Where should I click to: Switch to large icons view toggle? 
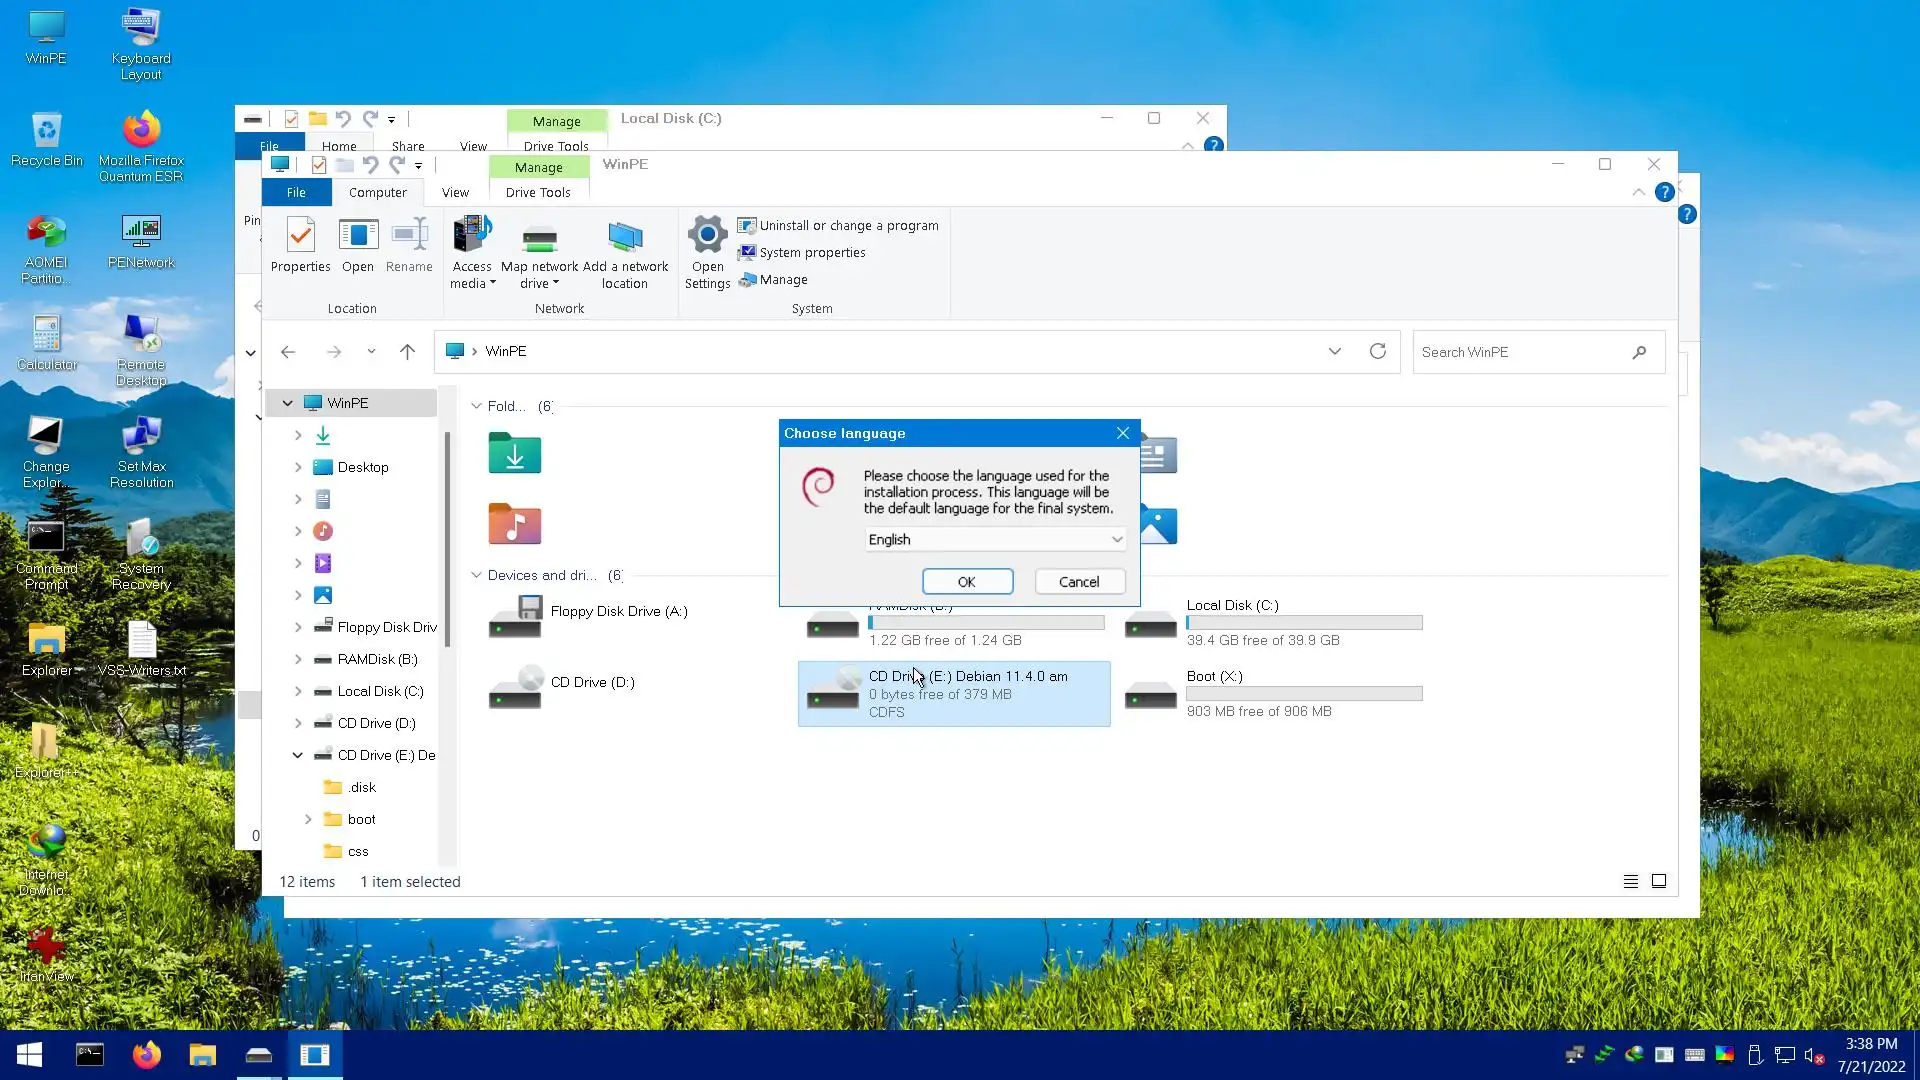point(1659,881)
